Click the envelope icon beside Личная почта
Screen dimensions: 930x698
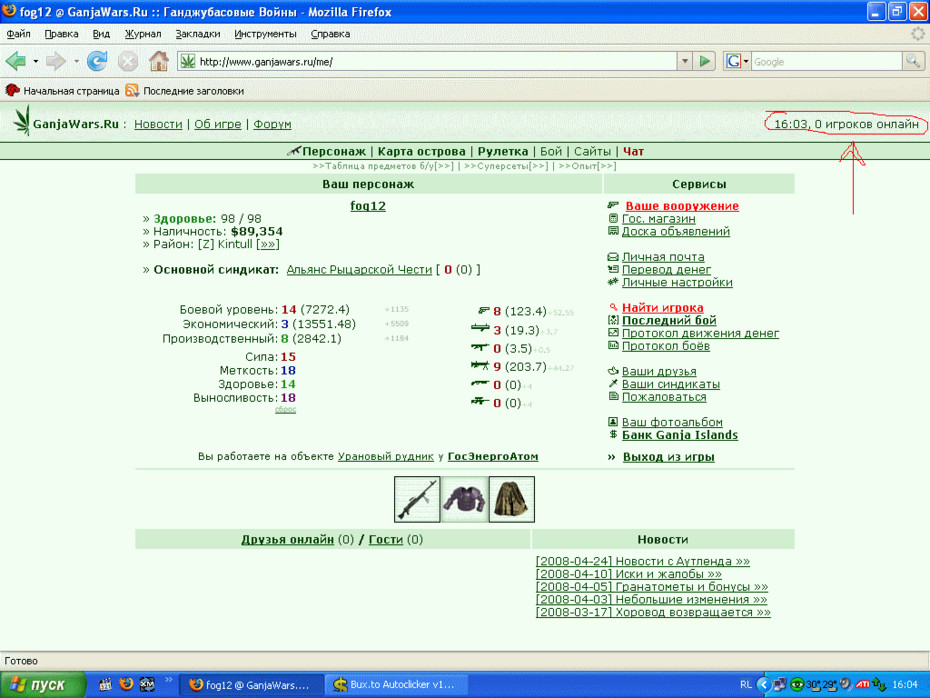613,257
